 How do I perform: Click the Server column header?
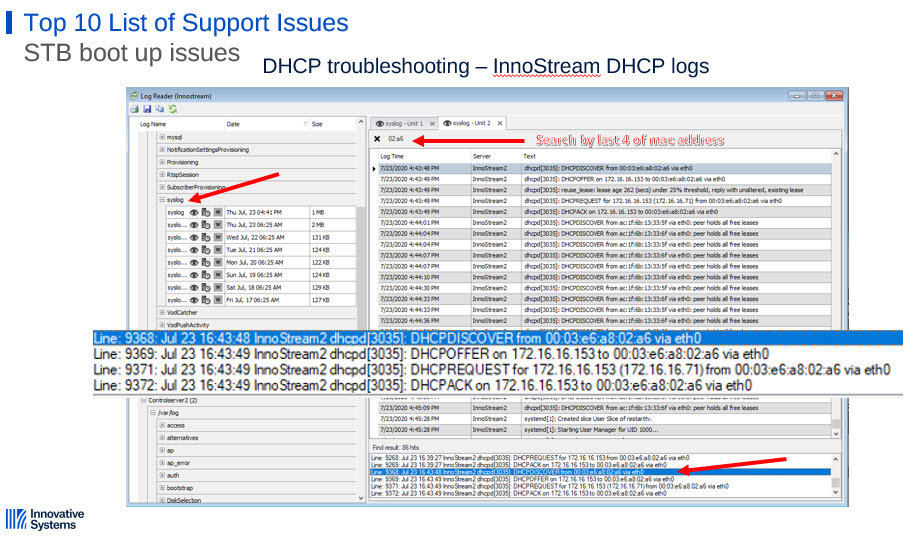tap(496, 156)
